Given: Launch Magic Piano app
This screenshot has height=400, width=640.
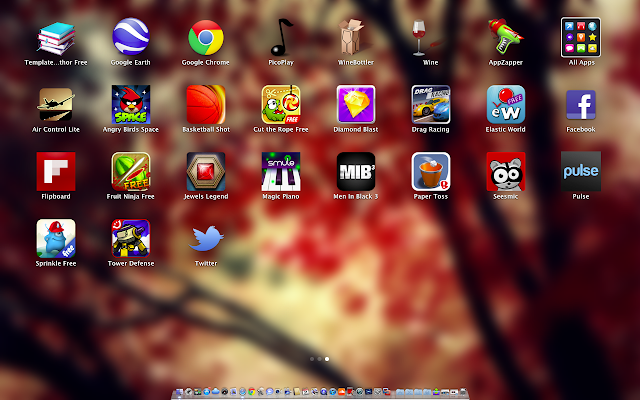Looking at the screenshot, I should (281, 171).
